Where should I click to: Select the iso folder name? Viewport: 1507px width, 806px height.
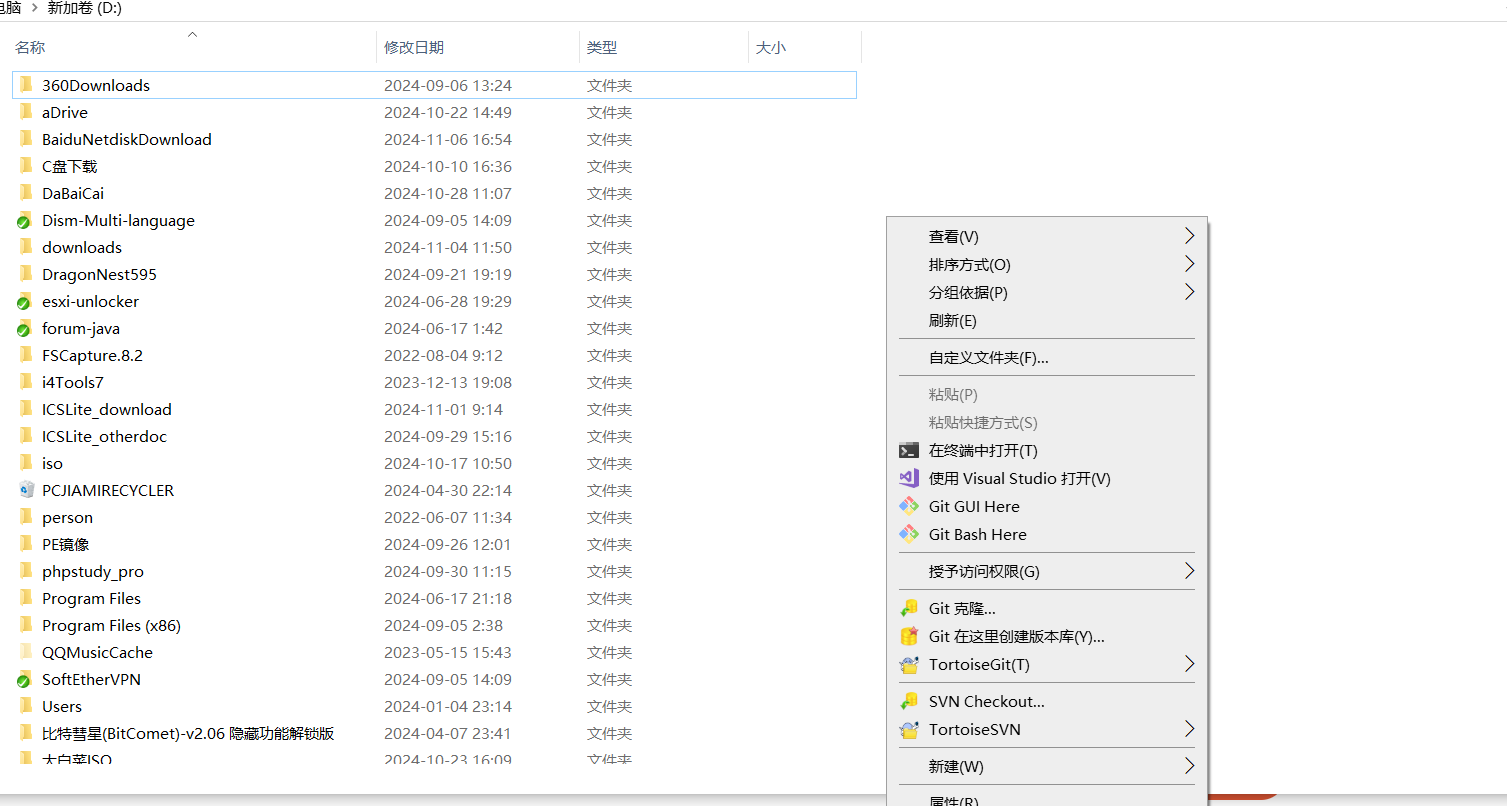(52, 463)
